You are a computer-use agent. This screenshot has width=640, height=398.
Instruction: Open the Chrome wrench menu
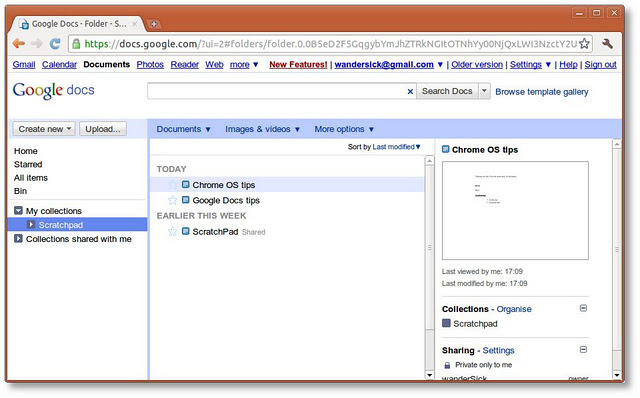(x=607, y=43)
